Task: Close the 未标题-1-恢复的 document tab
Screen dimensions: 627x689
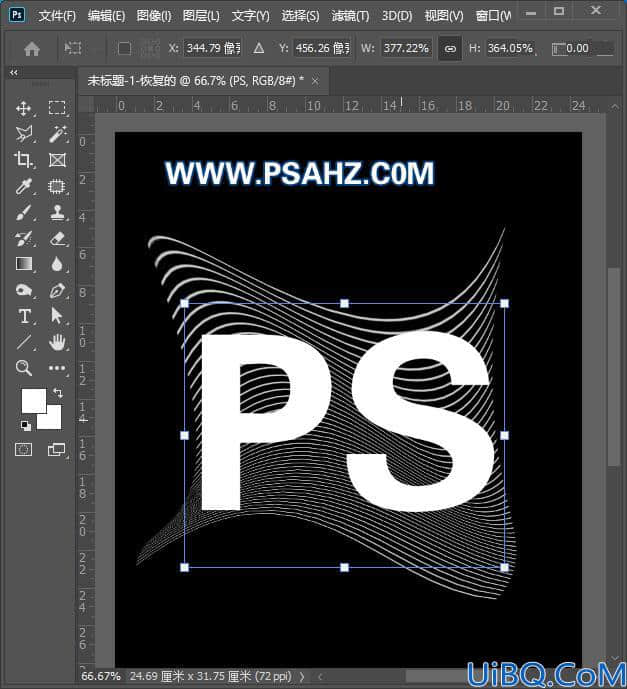Action: point(315,81)
